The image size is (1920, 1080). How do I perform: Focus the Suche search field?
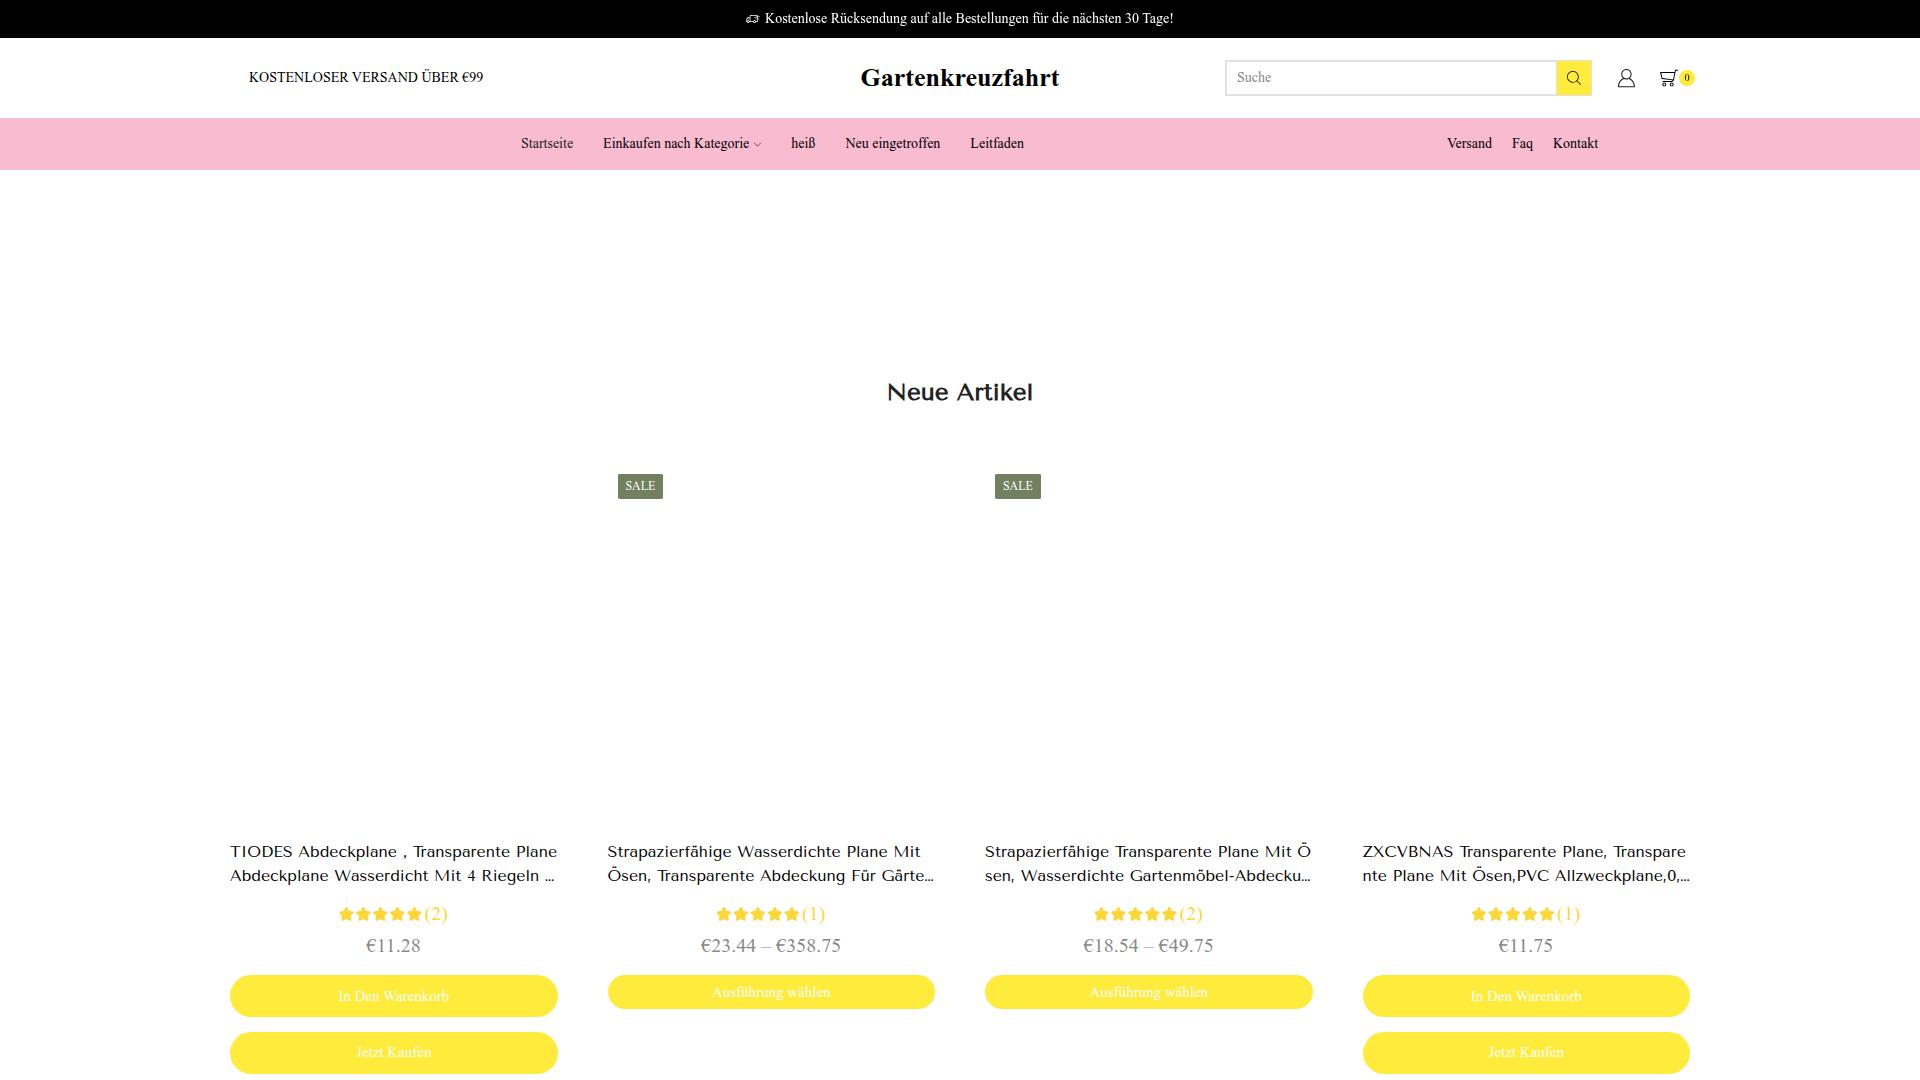1390,78
